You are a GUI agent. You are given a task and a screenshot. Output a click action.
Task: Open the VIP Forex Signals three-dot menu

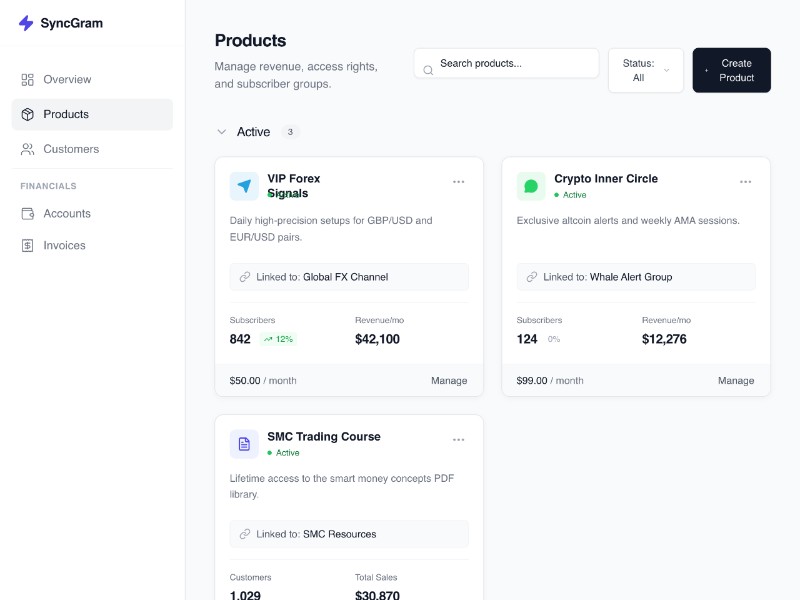click(458, 182)
